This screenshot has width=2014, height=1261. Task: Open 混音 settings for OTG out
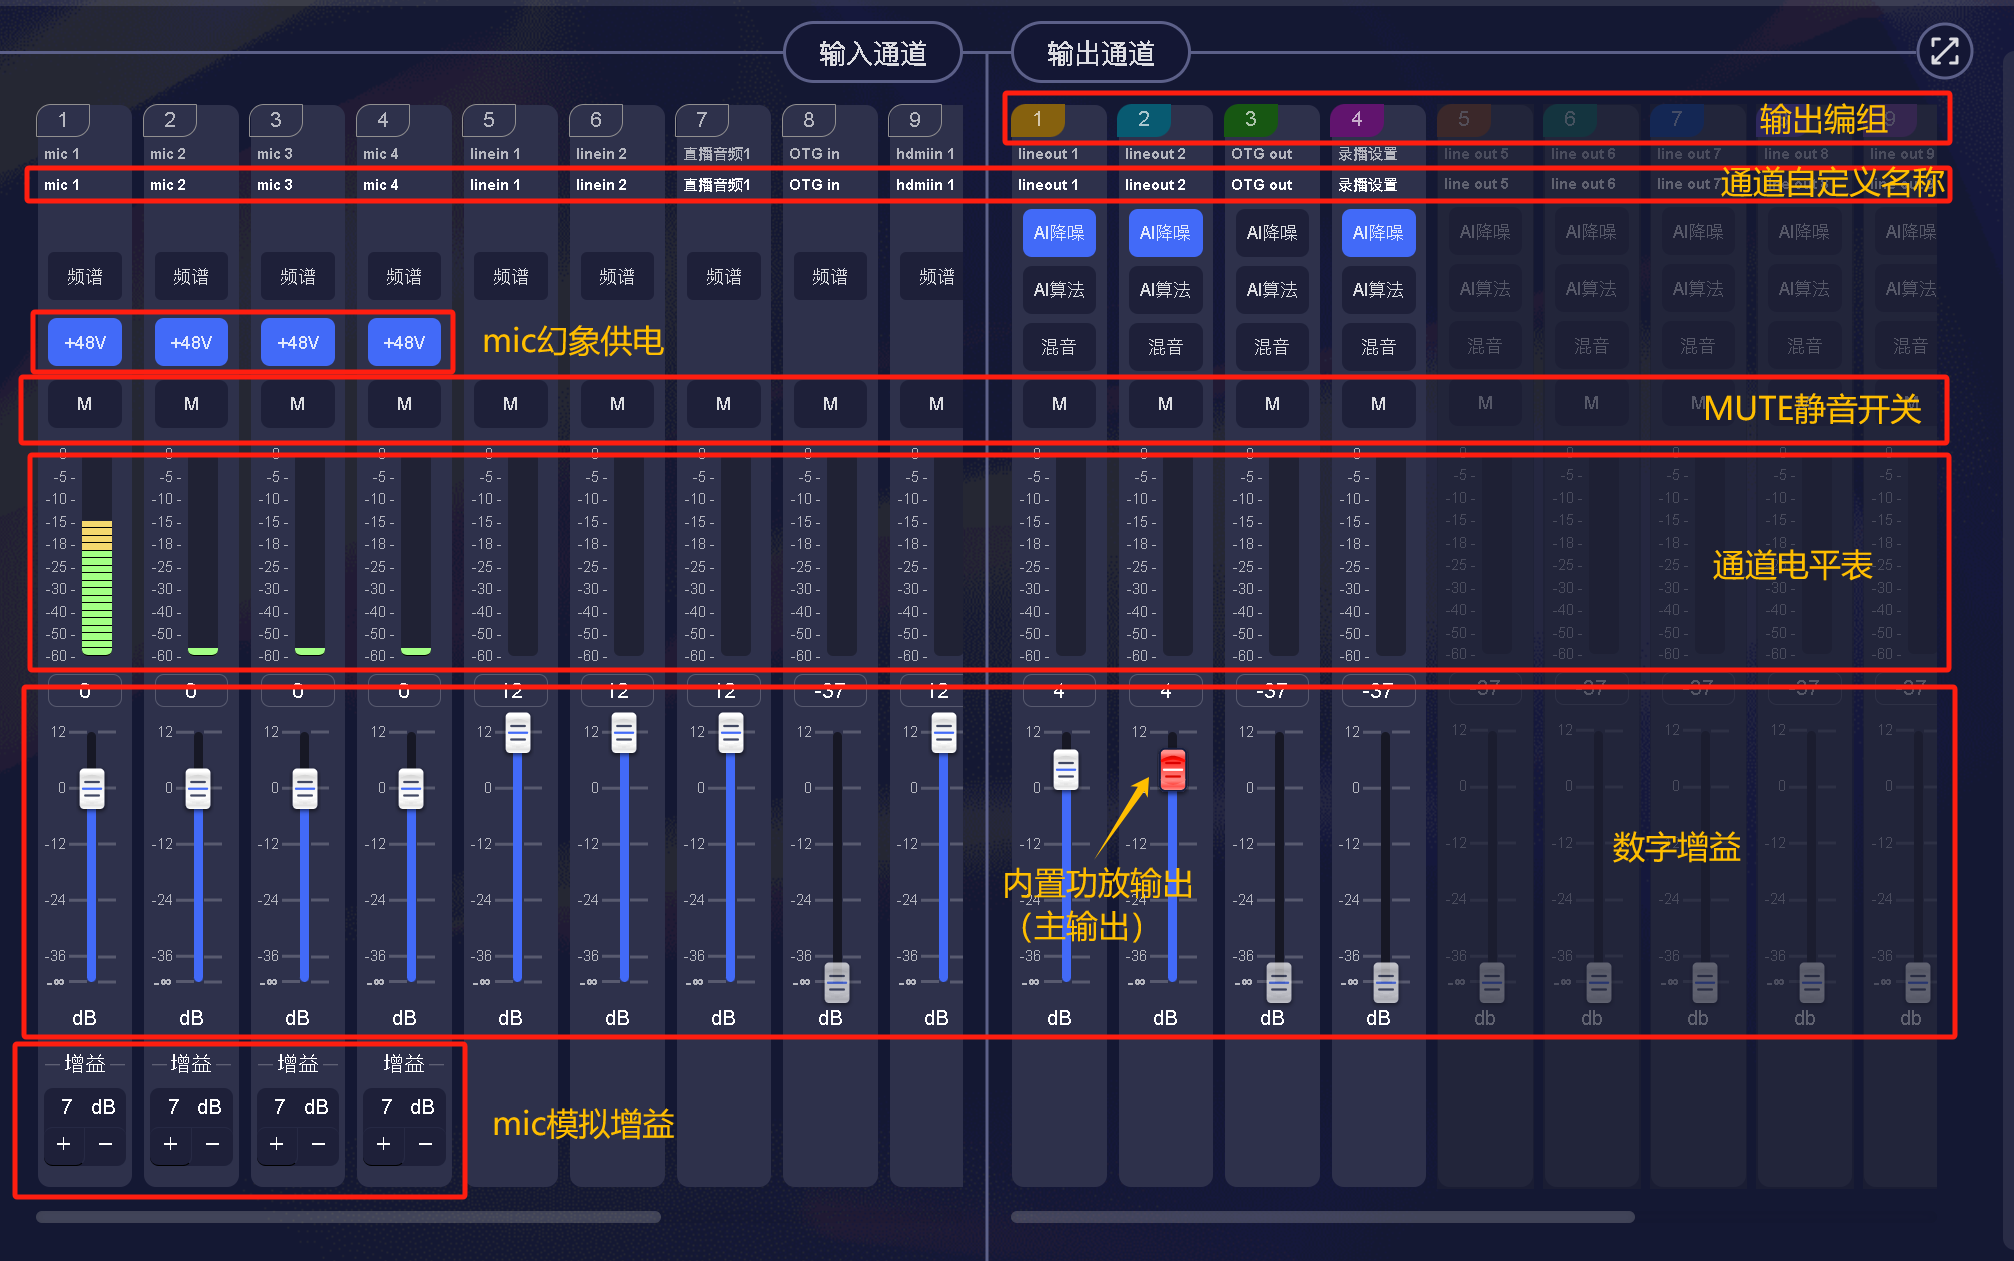pos(1271,347)
